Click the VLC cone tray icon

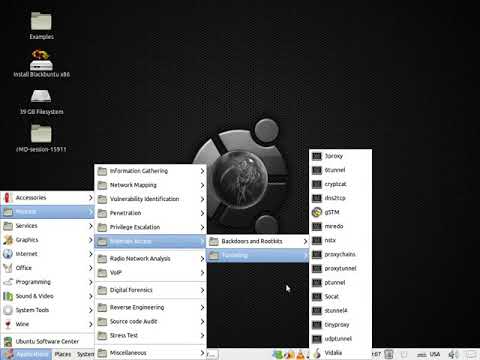click(x=300, y=354)
